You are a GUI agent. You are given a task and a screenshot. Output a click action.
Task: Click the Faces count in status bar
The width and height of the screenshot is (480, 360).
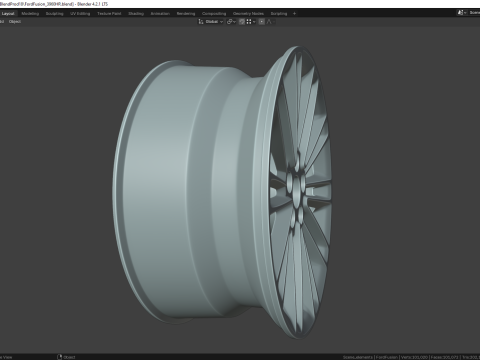click(x=446, y=357)
